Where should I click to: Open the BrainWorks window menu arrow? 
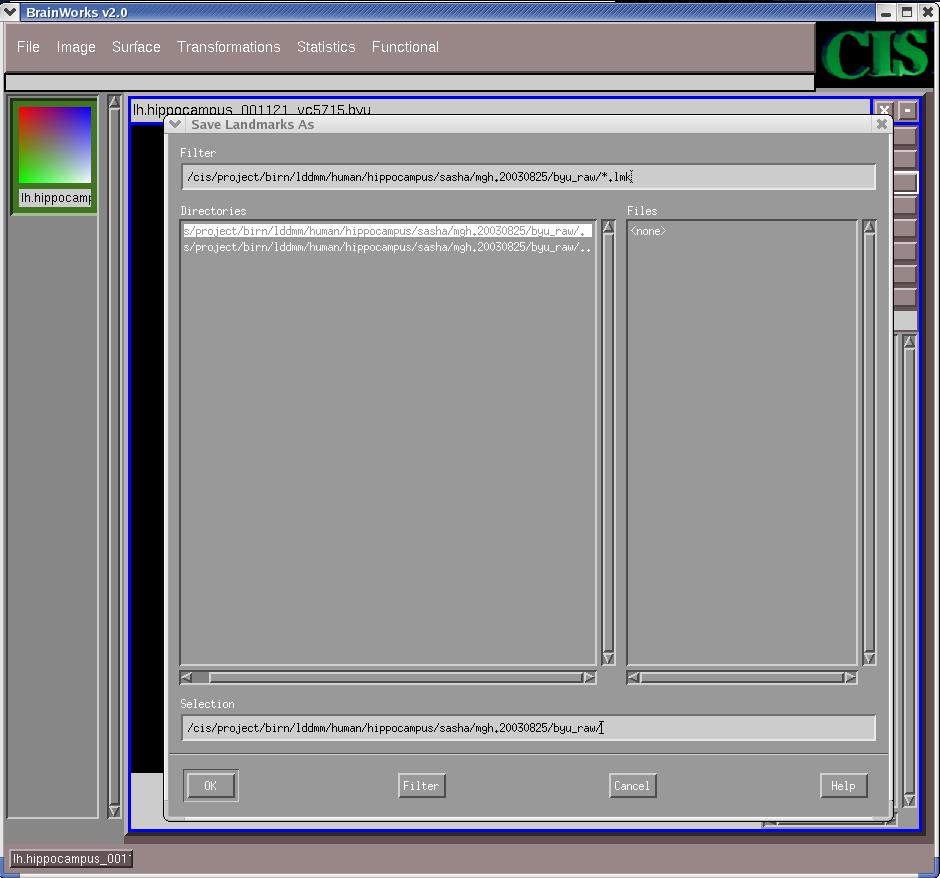pos(10,12)
